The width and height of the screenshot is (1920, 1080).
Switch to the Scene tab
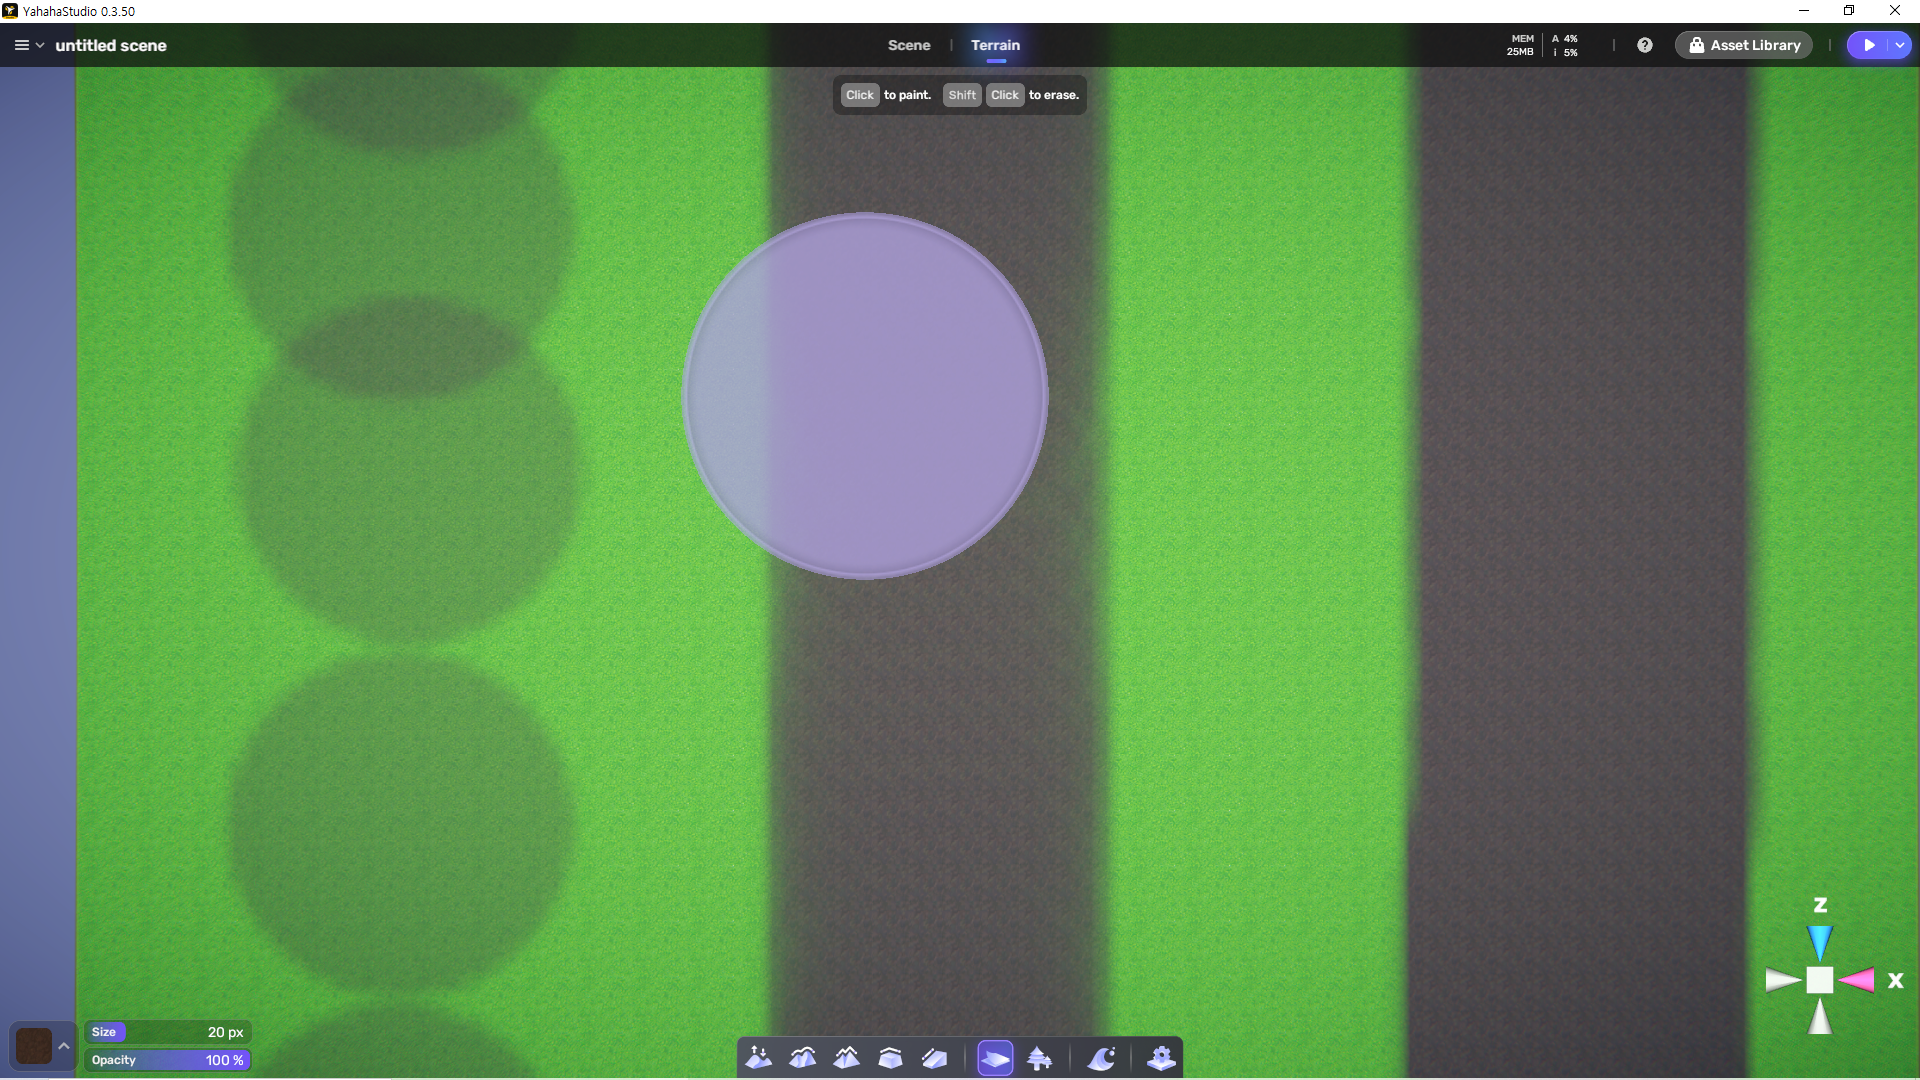click(x=908, y=45)
